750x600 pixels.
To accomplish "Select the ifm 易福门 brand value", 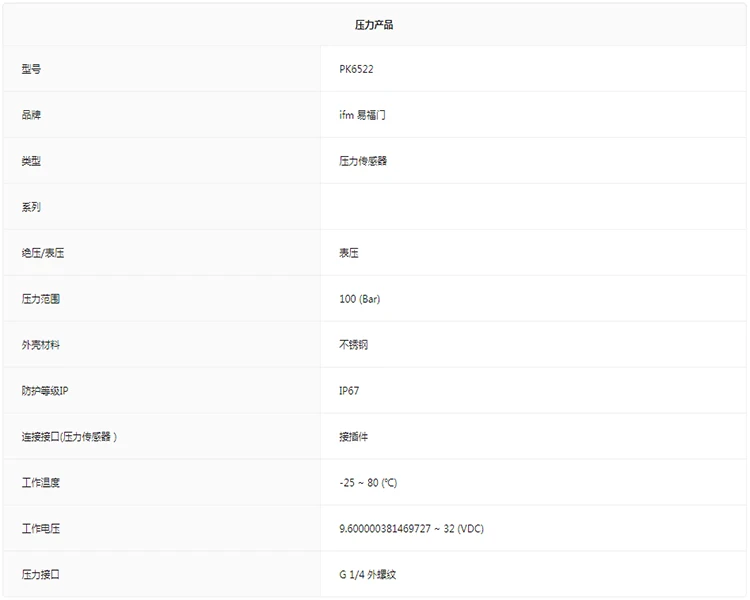I will click(362, 115).
